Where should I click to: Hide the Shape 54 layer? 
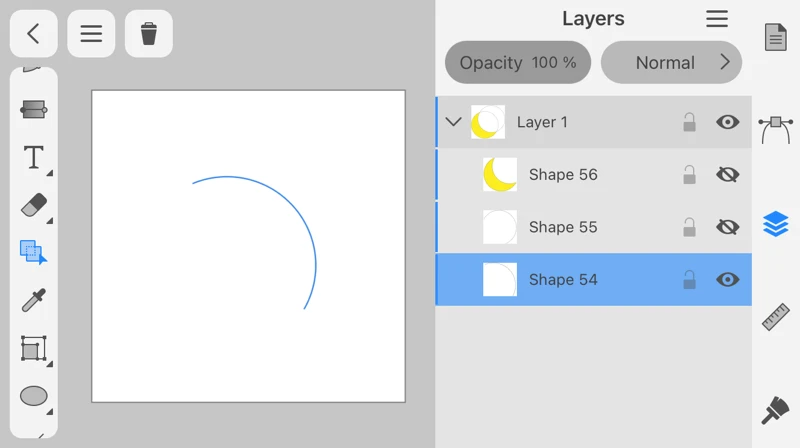point(727,280)
